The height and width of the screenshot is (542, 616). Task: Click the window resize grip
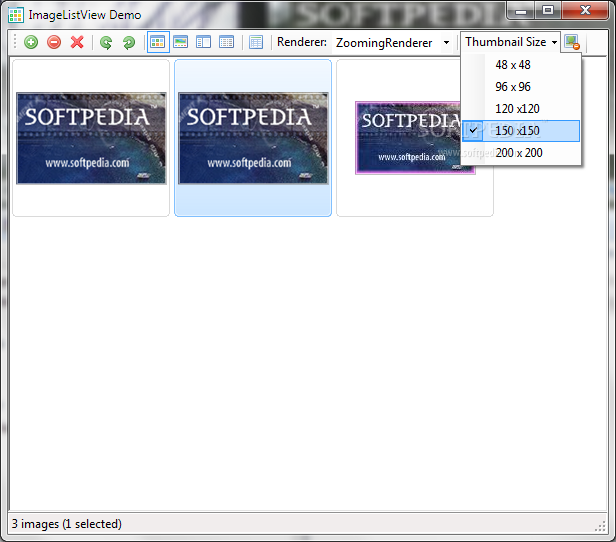pos(600,526)
